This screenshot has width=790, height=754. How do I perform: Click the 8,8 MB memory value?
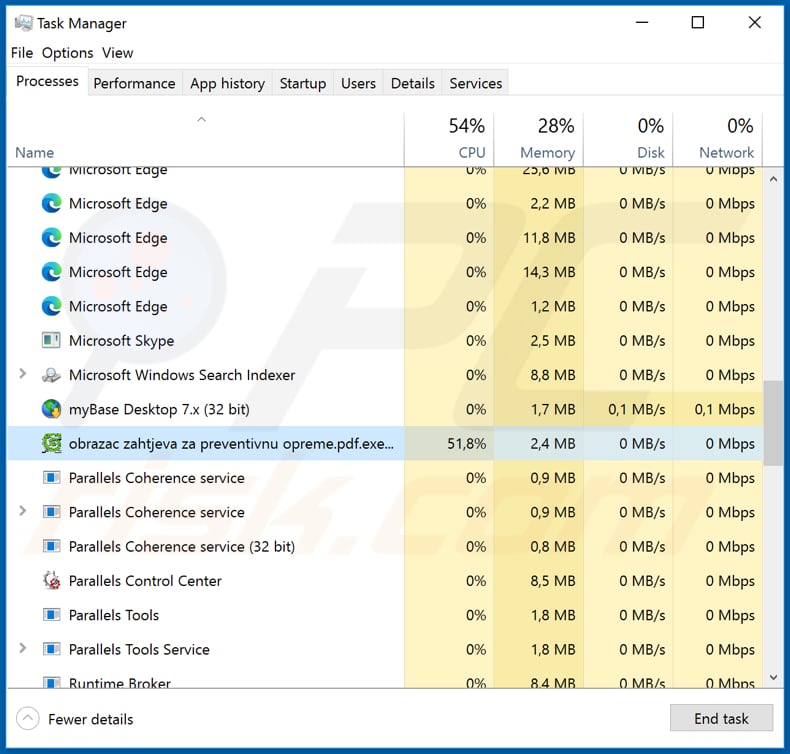pos(553,375)
